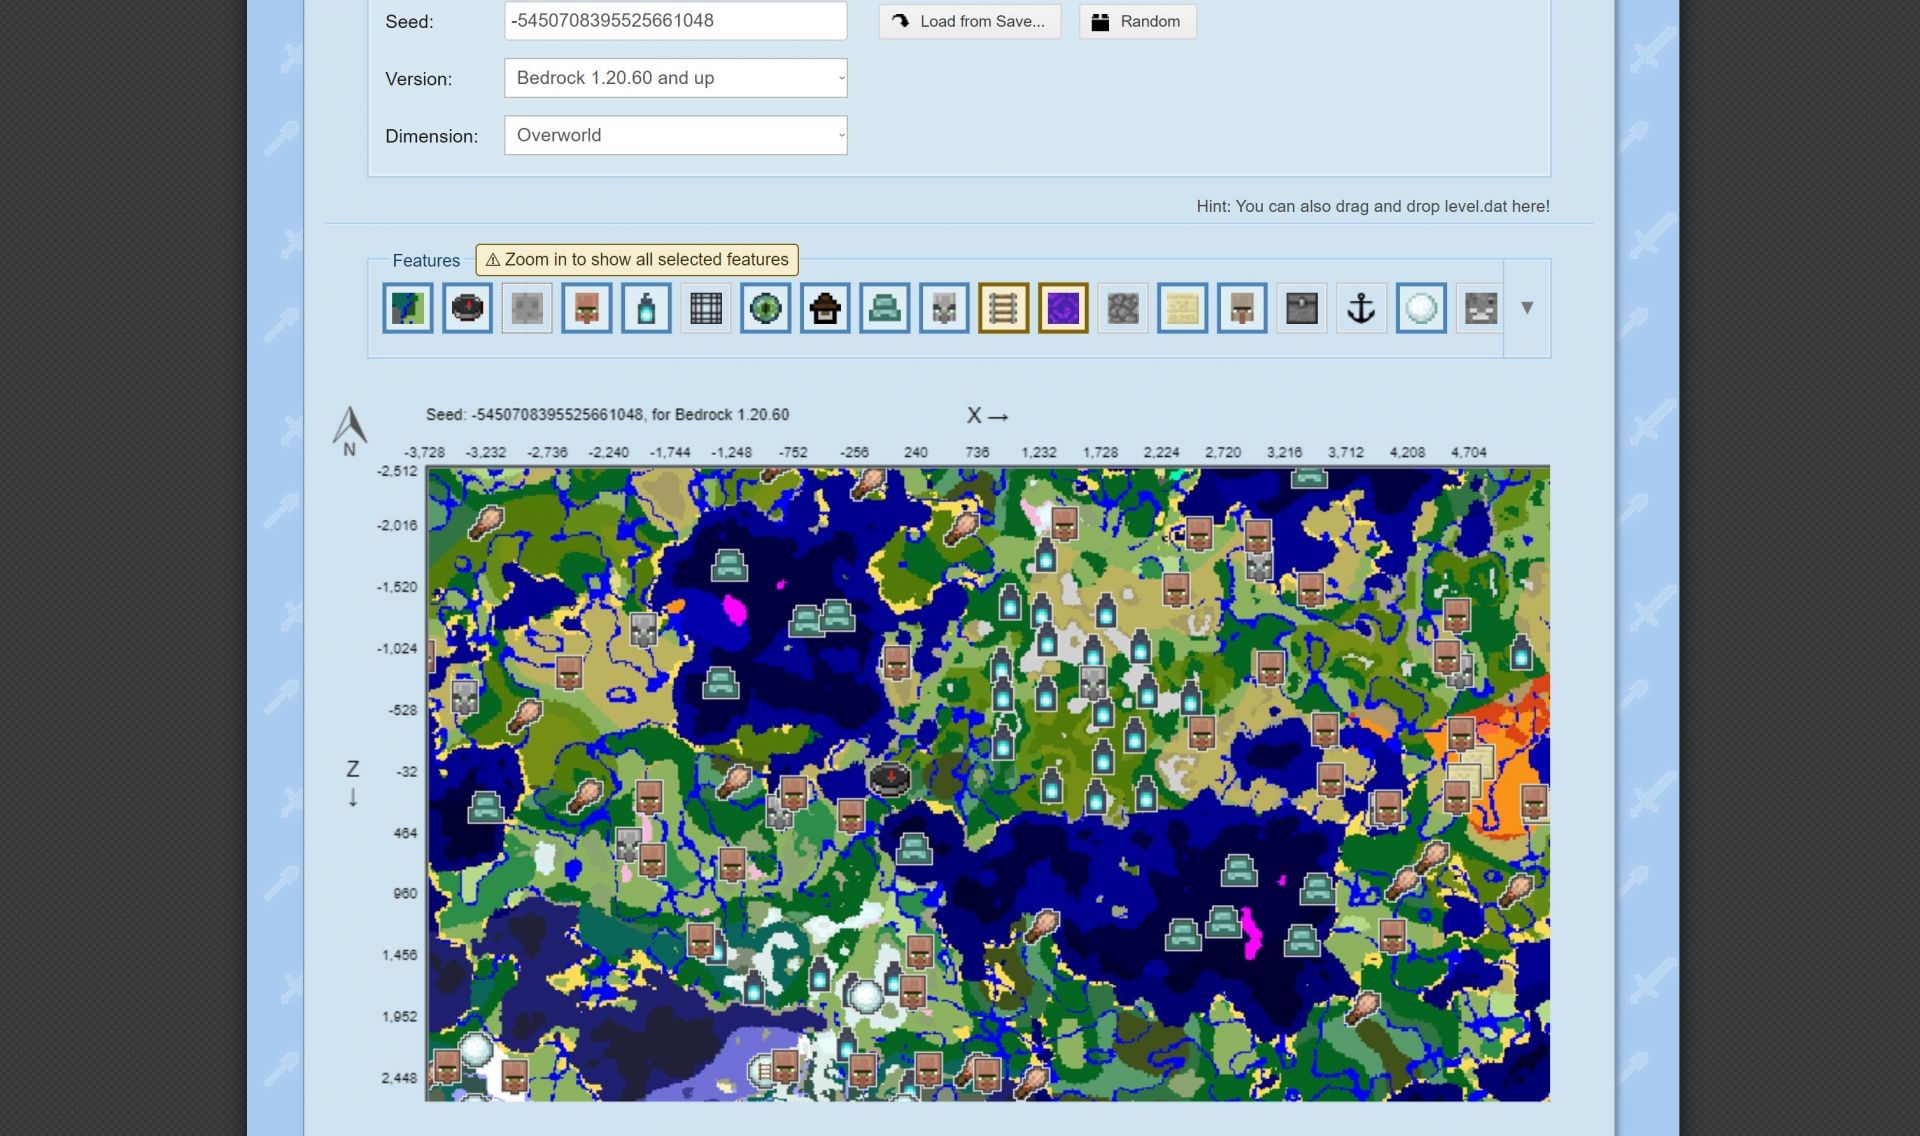
Task: Toggle the Witch Hut feature icon
Action: pos(825,308)
